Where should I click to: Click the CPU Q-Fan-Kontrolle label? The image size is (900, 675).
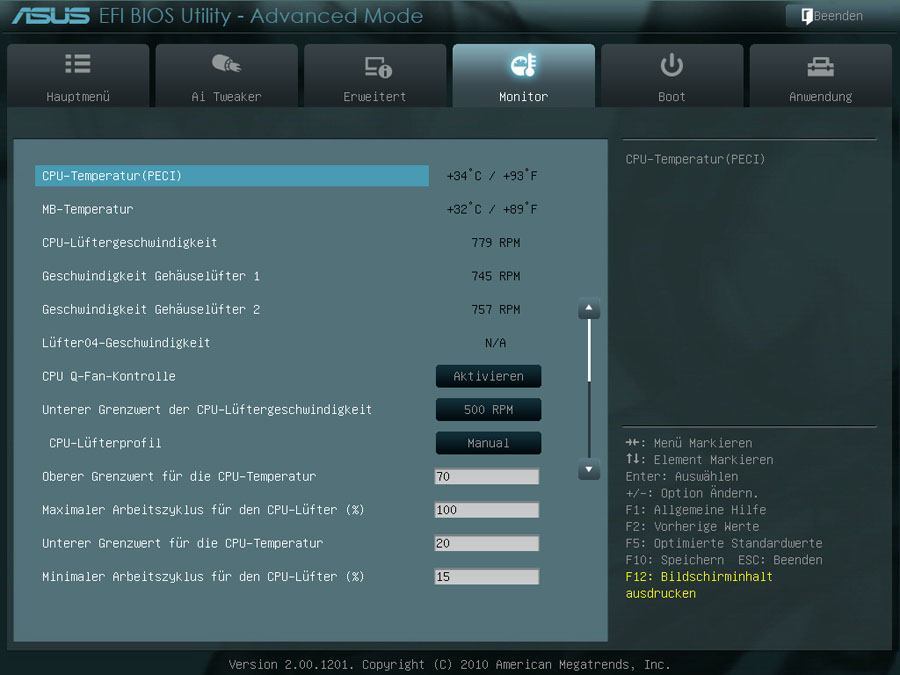tap(109, 376)
